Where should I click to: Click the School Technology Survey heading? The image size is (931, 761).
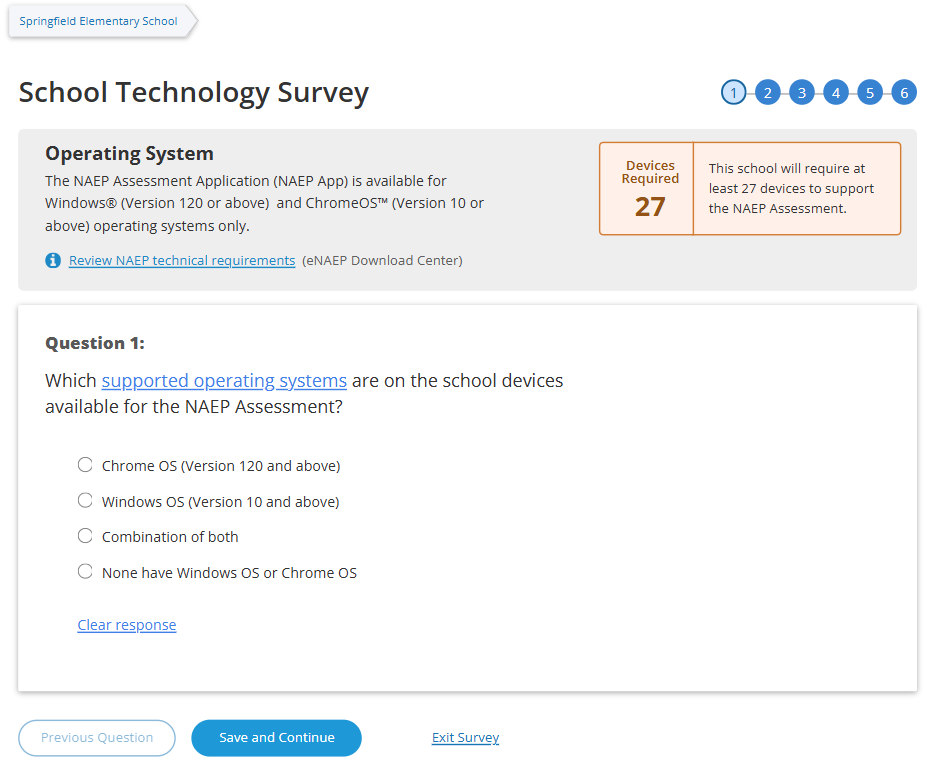coord(194,93)
